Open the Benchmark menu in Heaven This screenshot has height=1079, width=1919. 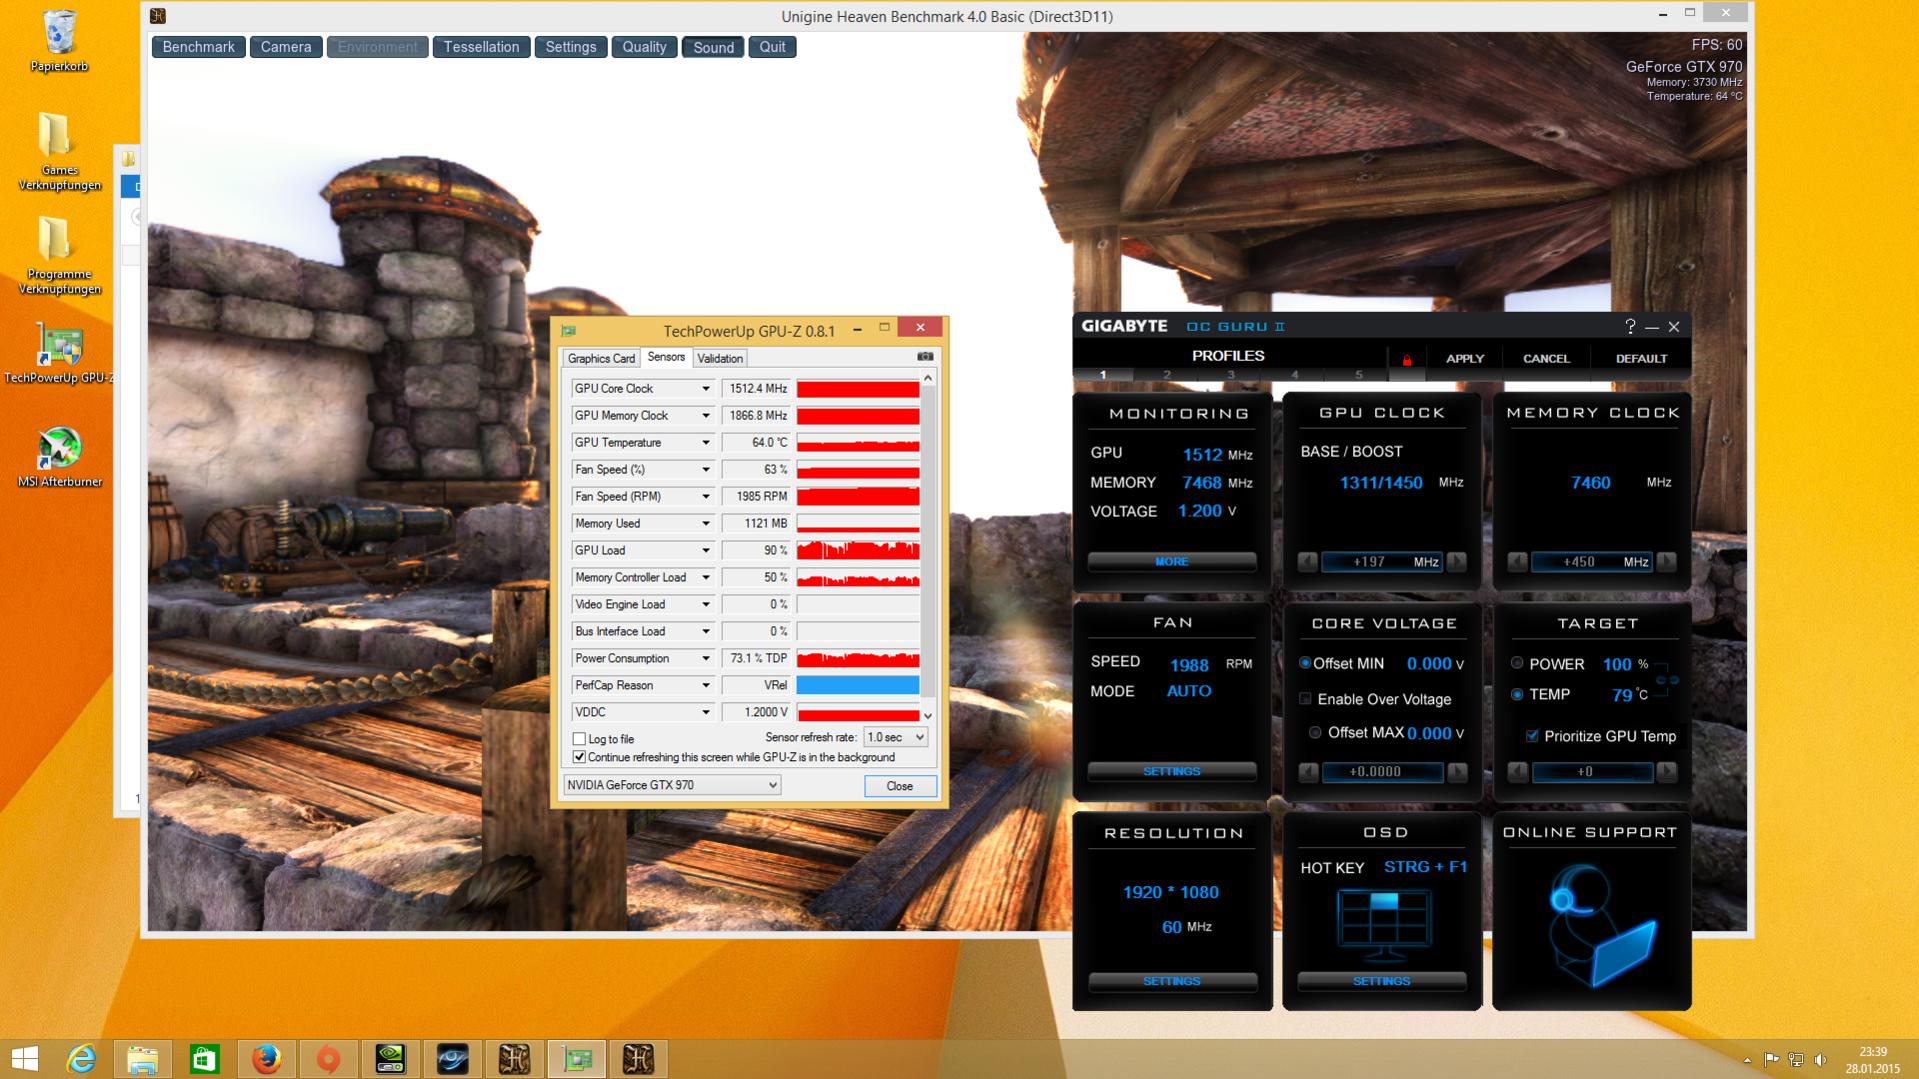[x=198, y=47]
